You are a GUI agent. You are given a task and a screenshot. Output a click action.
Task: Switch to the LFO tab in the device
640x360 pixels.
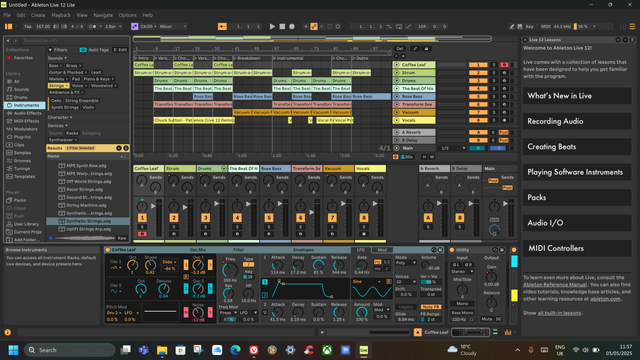click(x=361, y=250)
